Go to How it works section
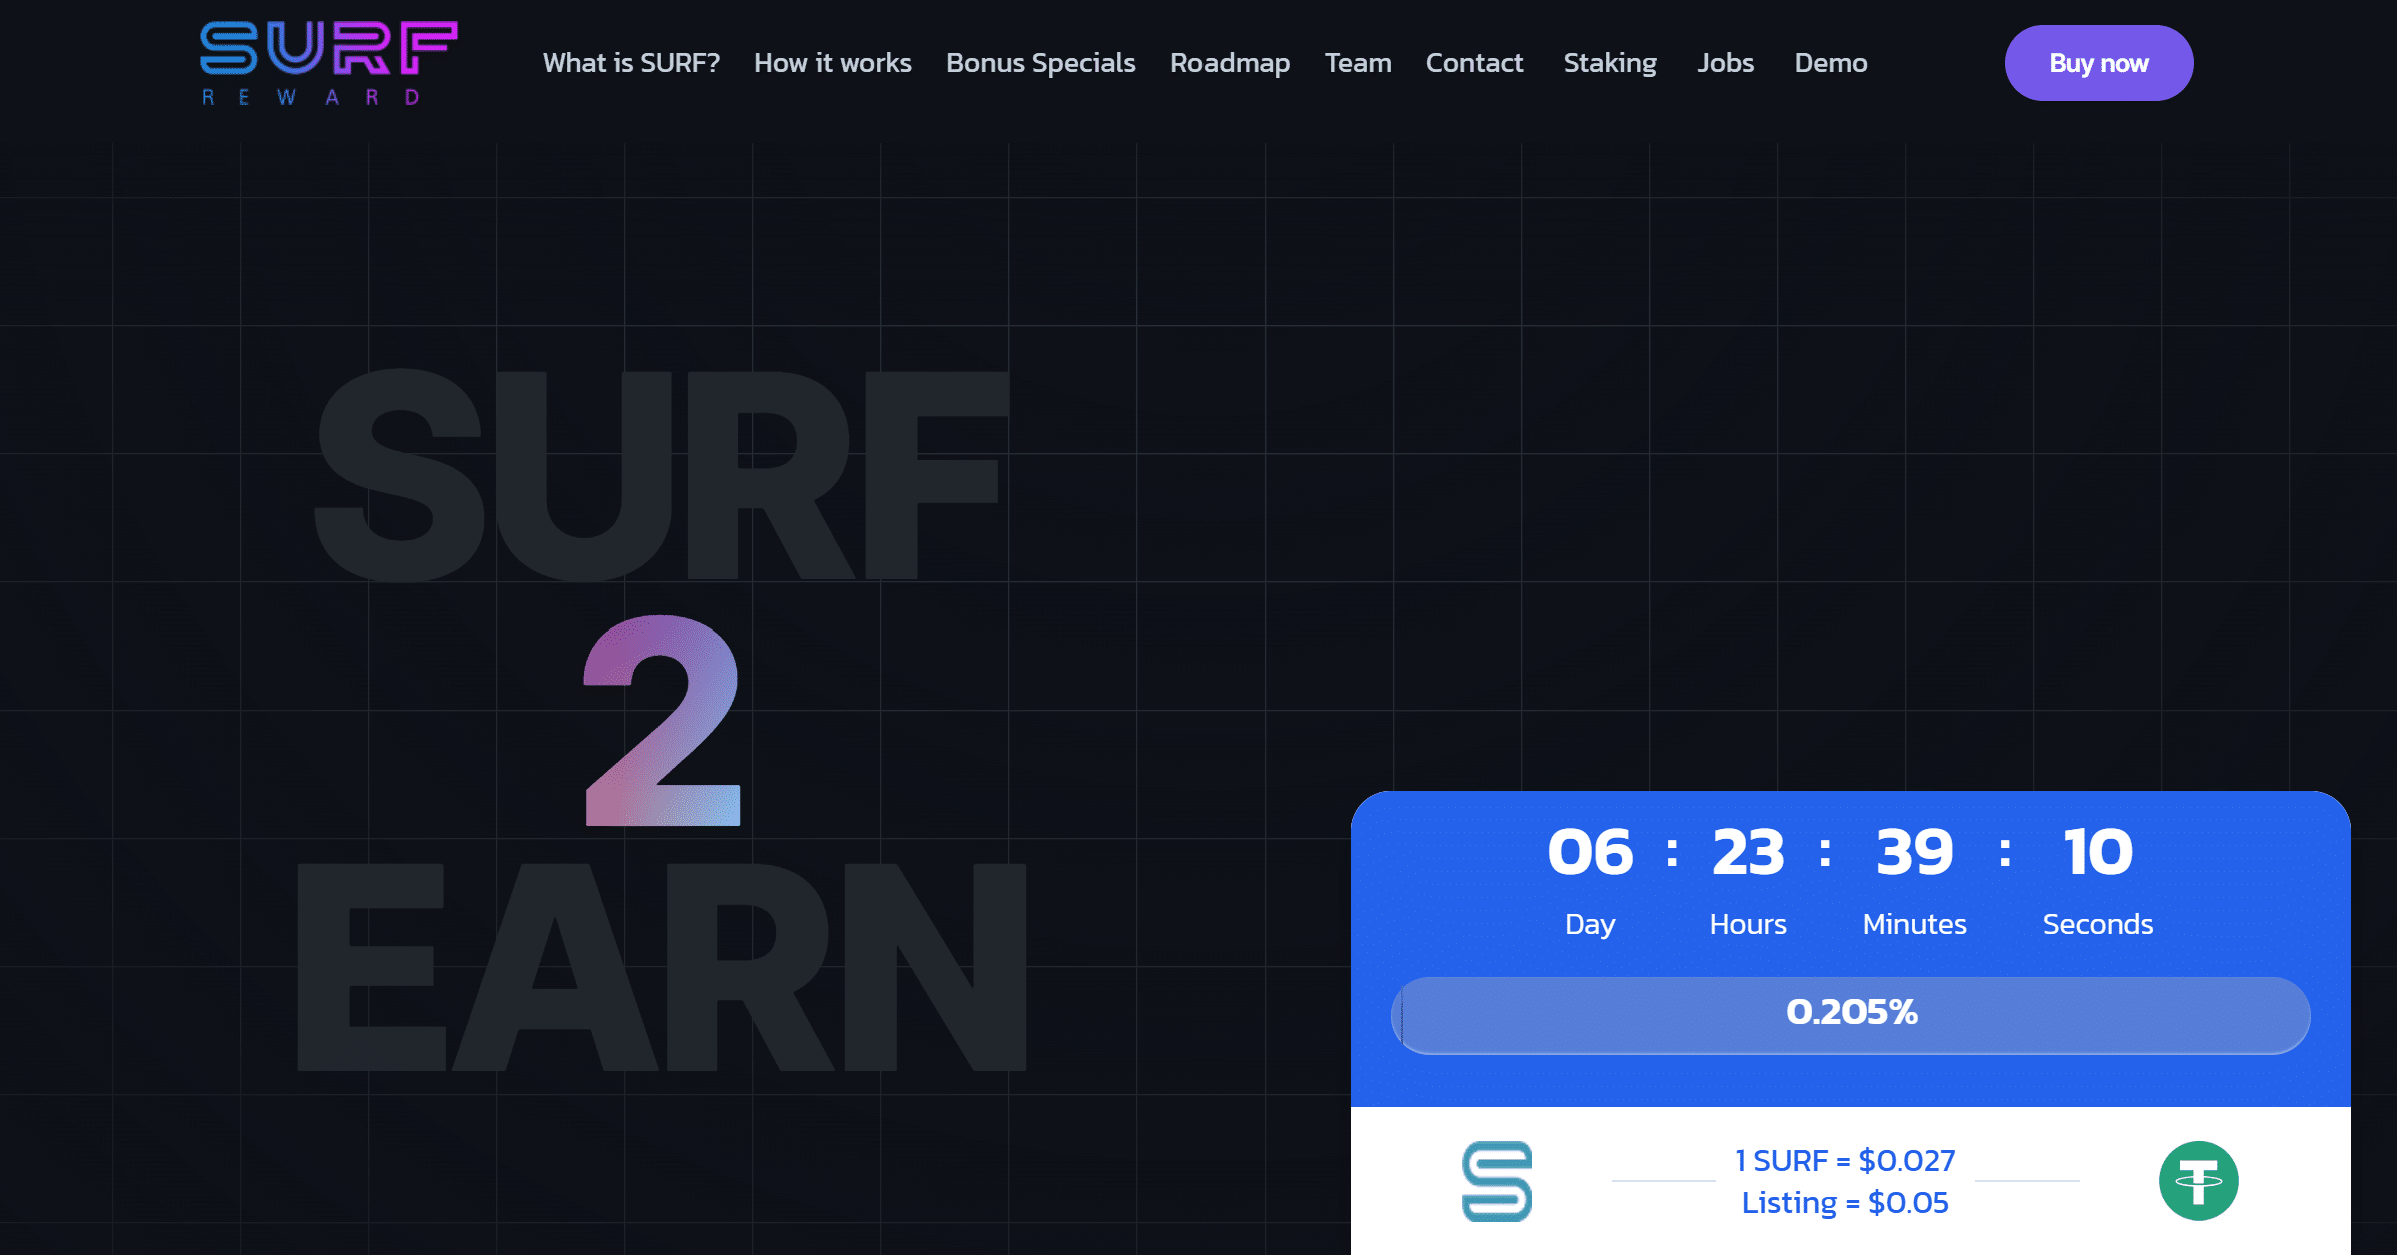The height and width of the screenshot is (1256, 2398). coord(833,63)
